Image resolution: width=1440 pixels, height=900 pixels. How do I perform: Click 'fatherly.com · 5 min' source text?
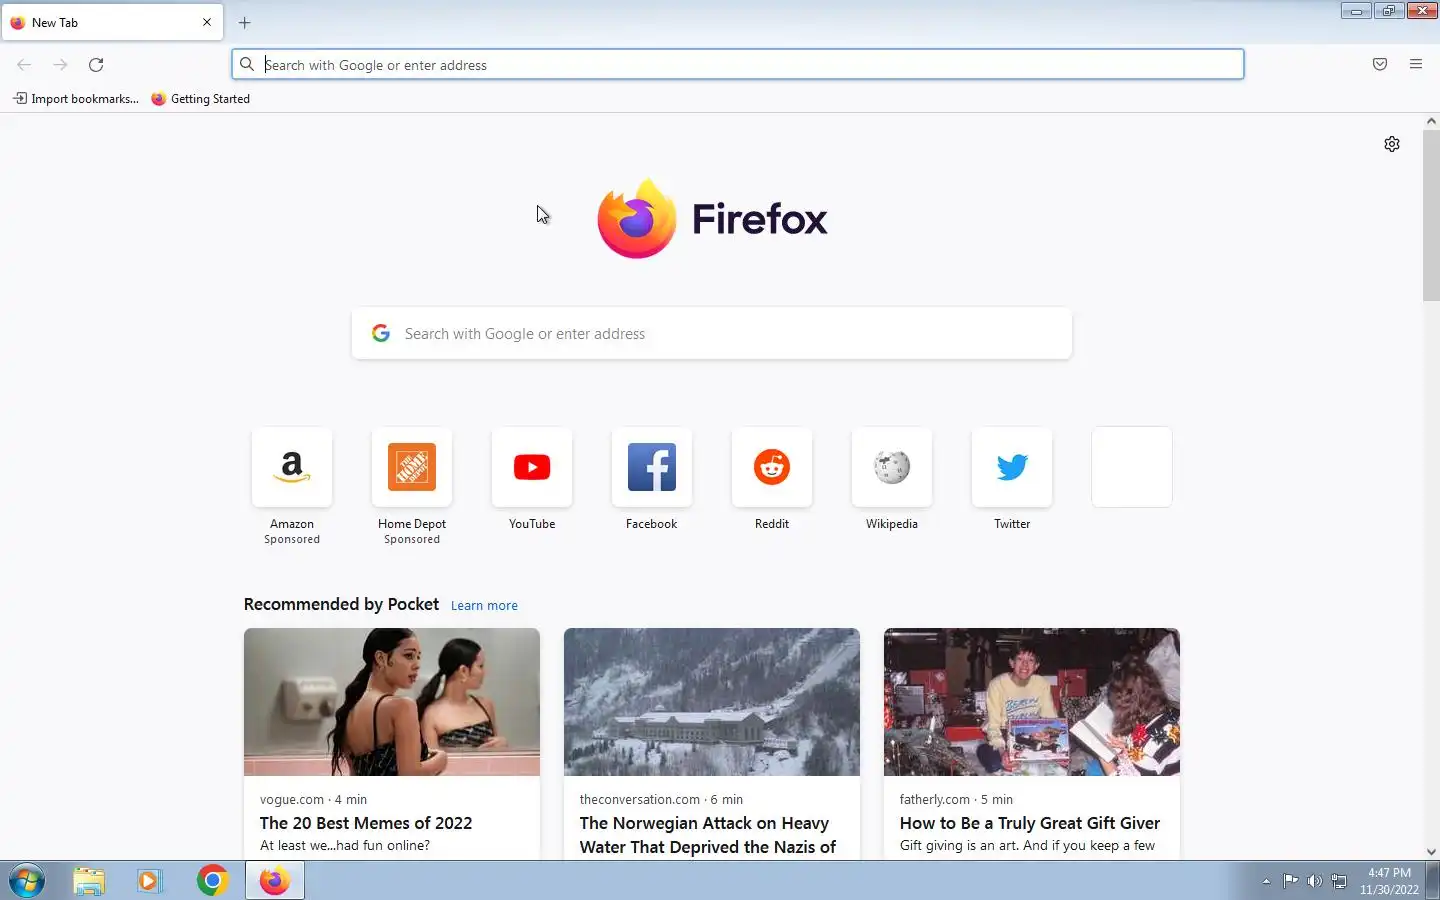(956, 799)
